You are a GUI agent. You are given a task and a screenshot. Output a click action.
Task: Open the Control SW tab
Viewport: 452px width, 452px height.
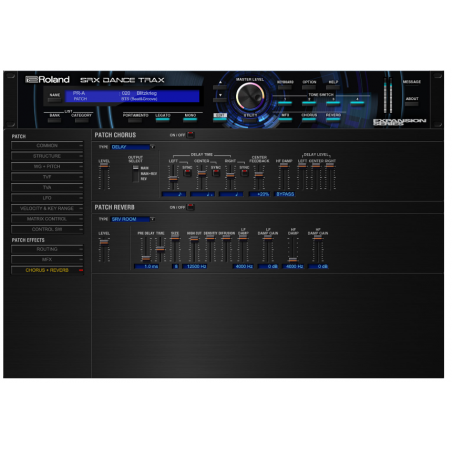tap(47, 229)
